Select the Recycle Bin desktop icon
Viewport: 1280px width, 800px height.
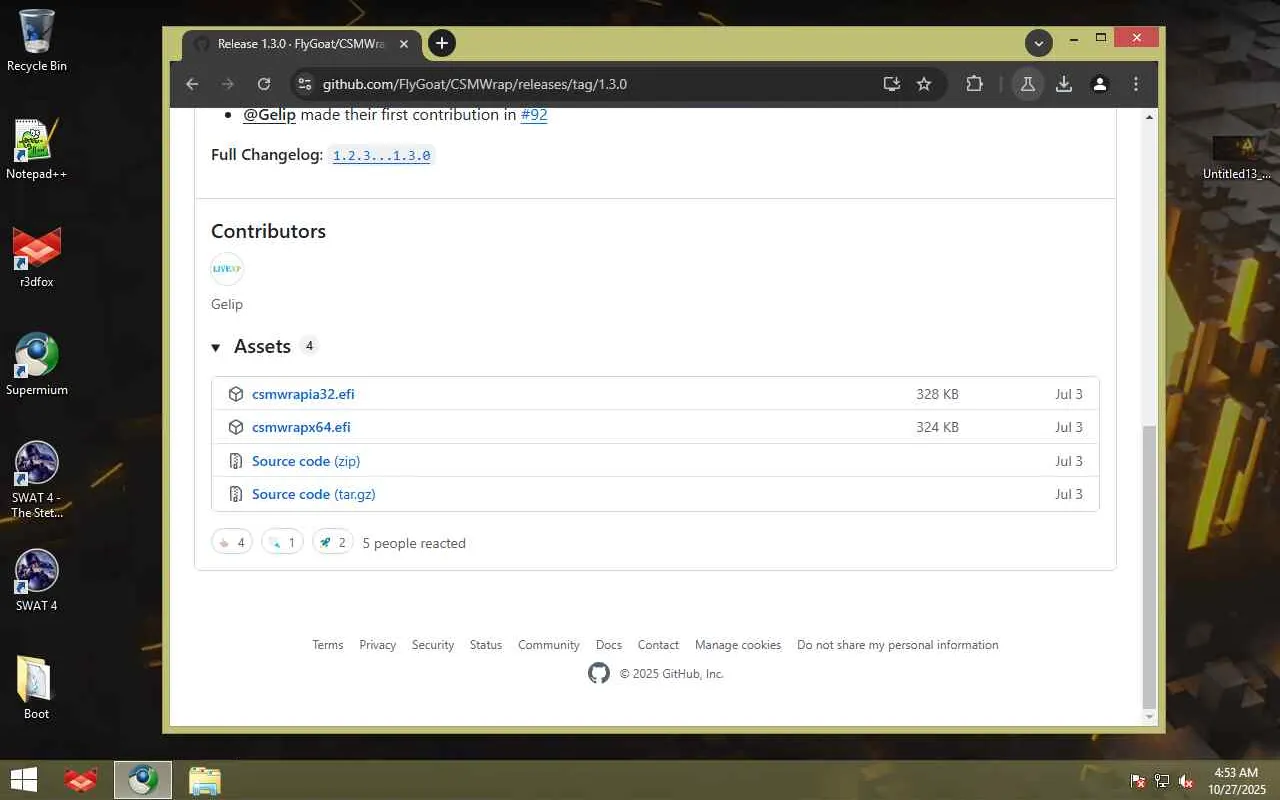tap(37, 41)
